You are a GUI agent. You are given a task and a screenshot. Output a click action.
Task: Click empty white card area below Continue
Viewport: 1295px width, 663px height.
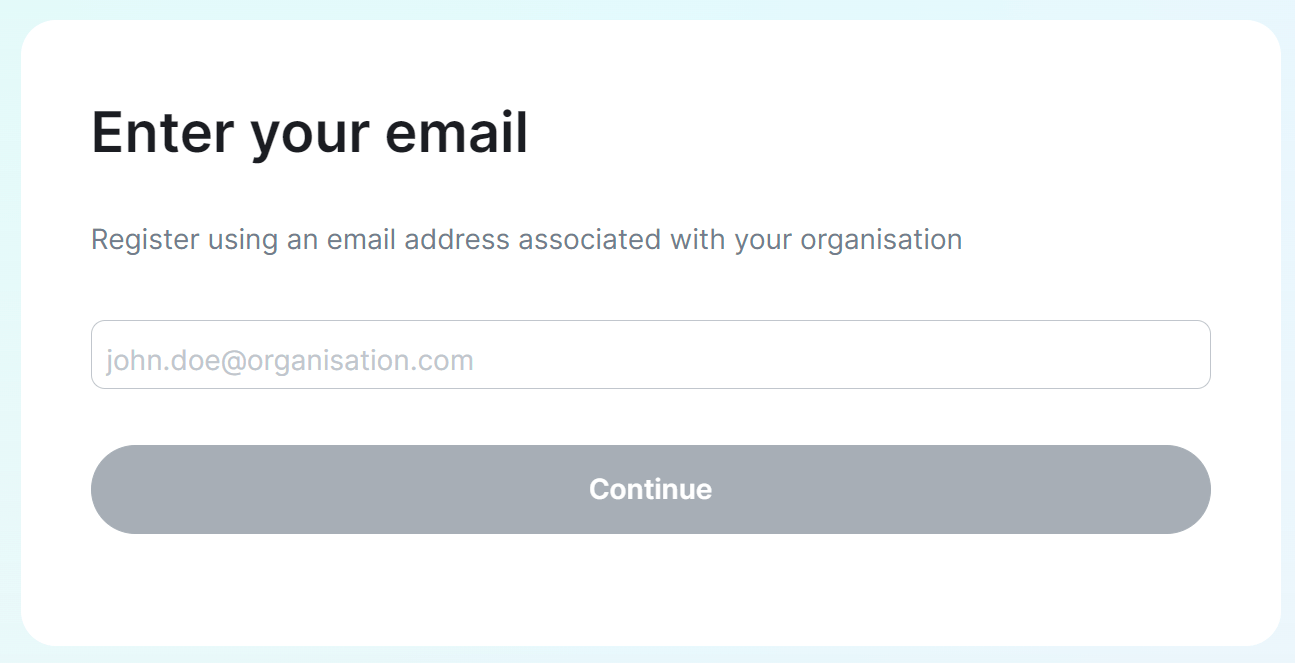pos(650,590)
